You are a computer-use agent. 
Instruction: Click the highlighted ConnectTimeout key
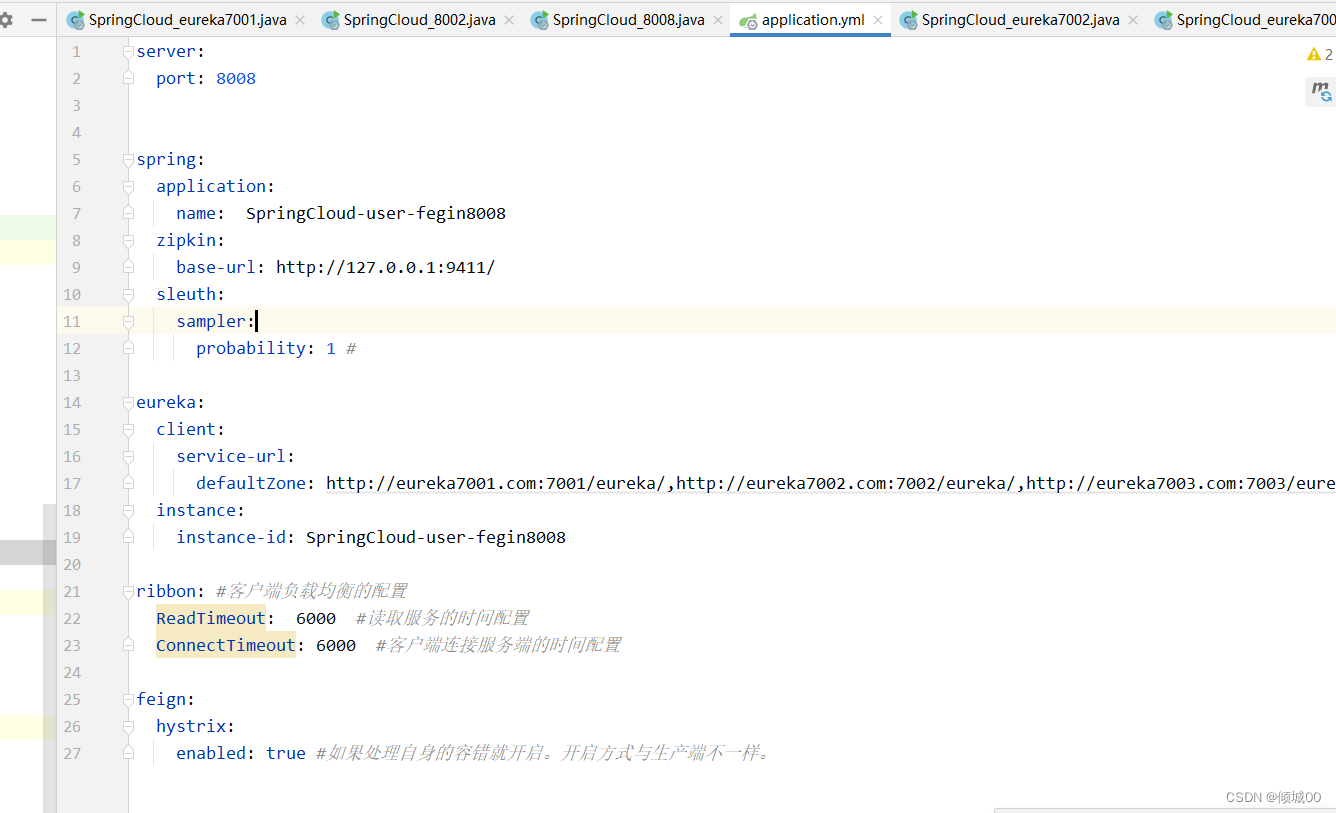click(226, 645)
